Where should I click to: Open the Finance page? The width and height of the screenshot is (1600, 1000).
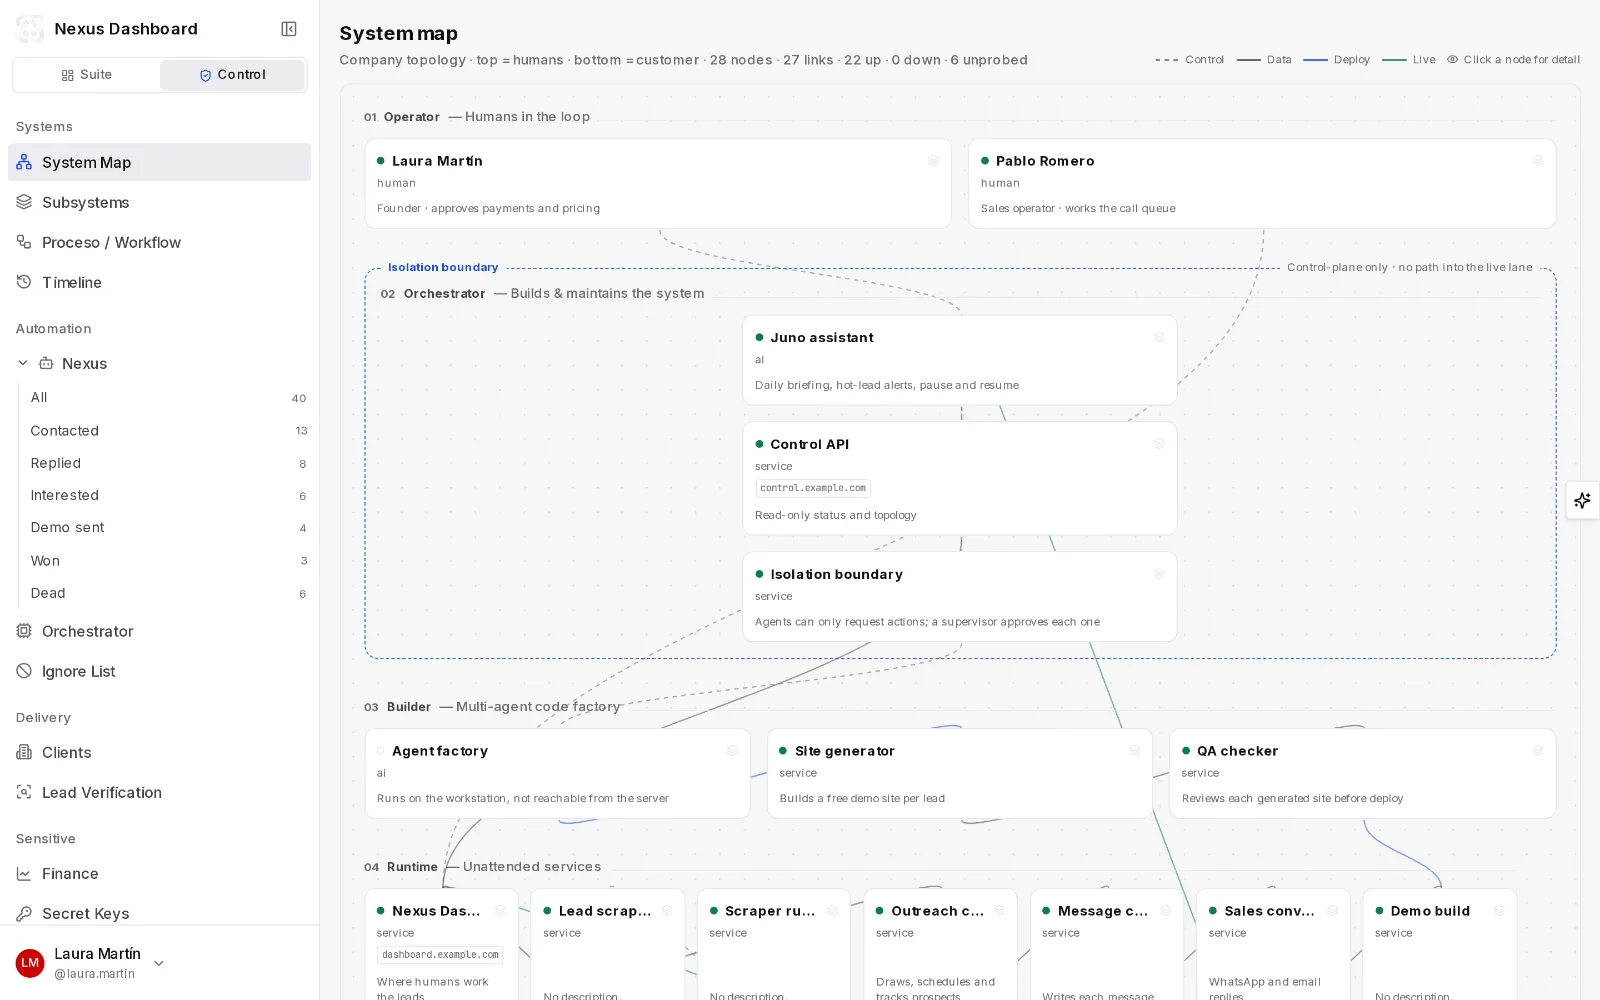tap(159, 873)
